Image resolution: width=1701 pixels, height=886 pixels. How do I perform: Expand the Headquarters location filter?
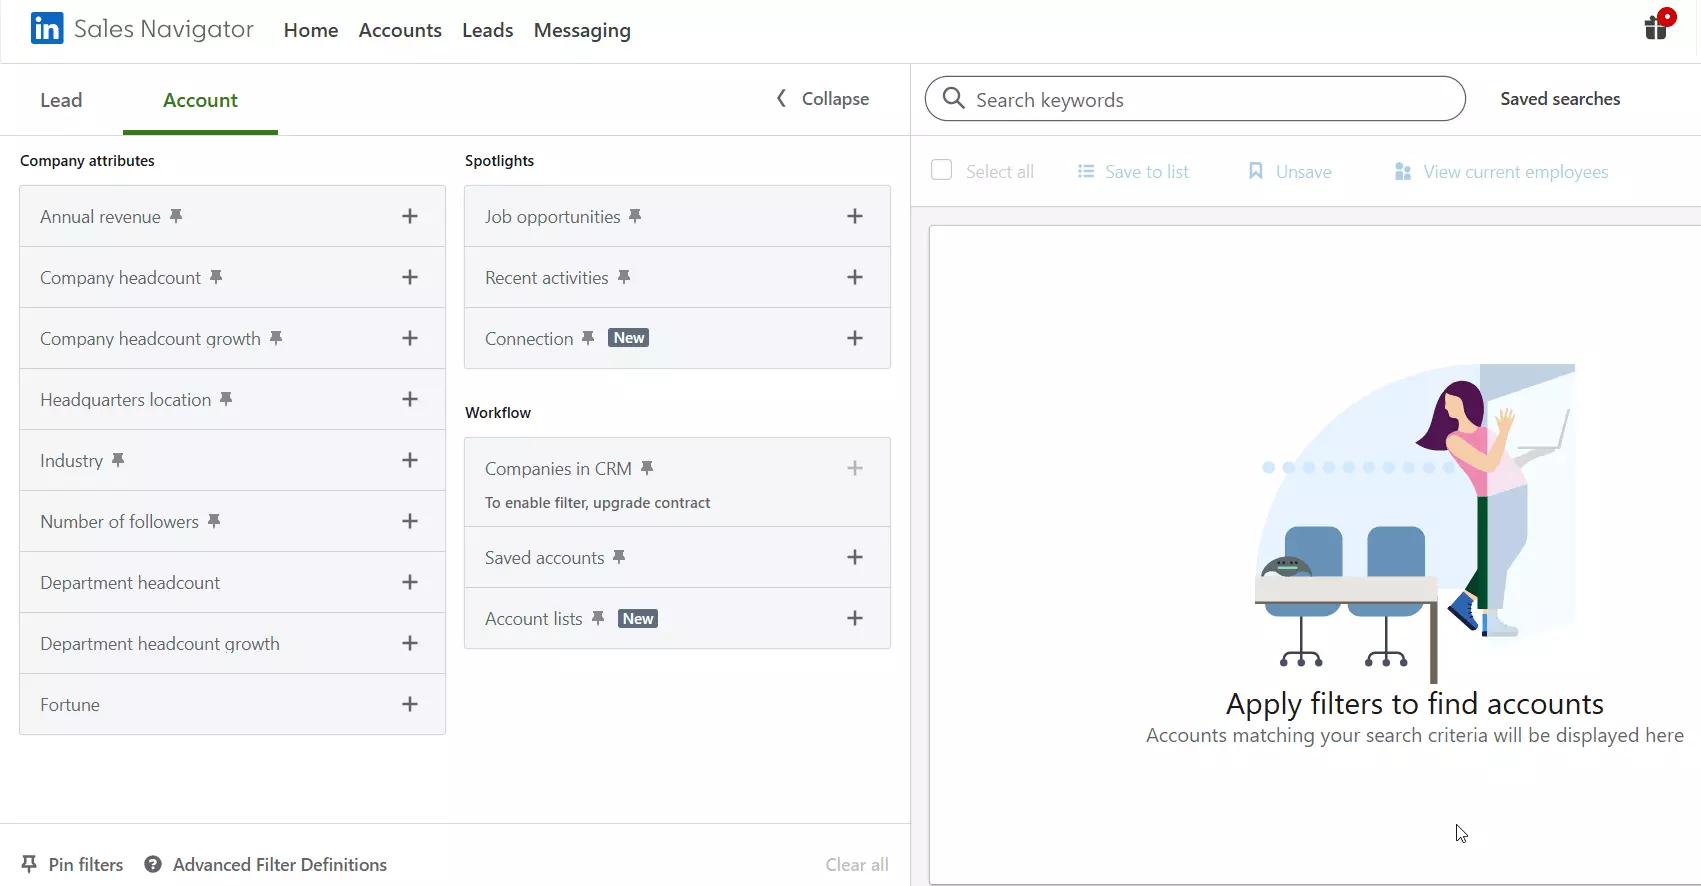(x=410, y=399)
